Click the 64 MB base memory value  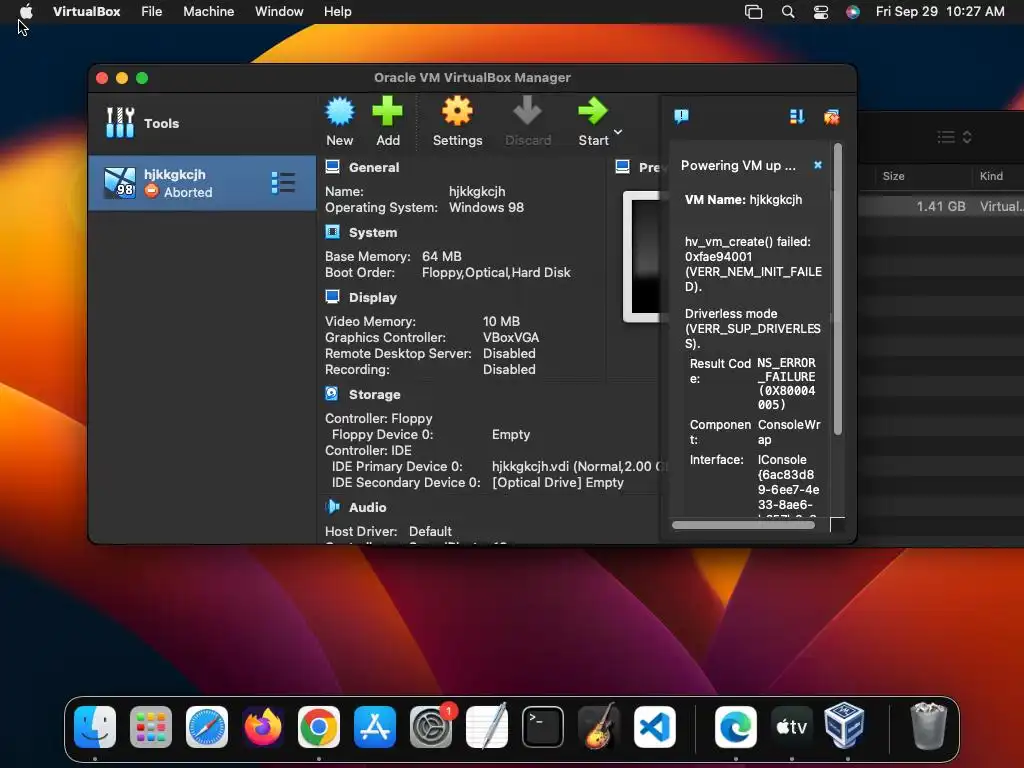tap(441, 257)
